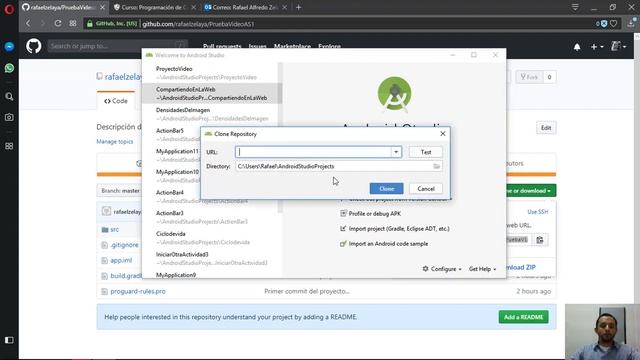This screenshot has height=360, width=640.
Task: Open Marketplace in GitHub navigation
Action: (292, 46)
